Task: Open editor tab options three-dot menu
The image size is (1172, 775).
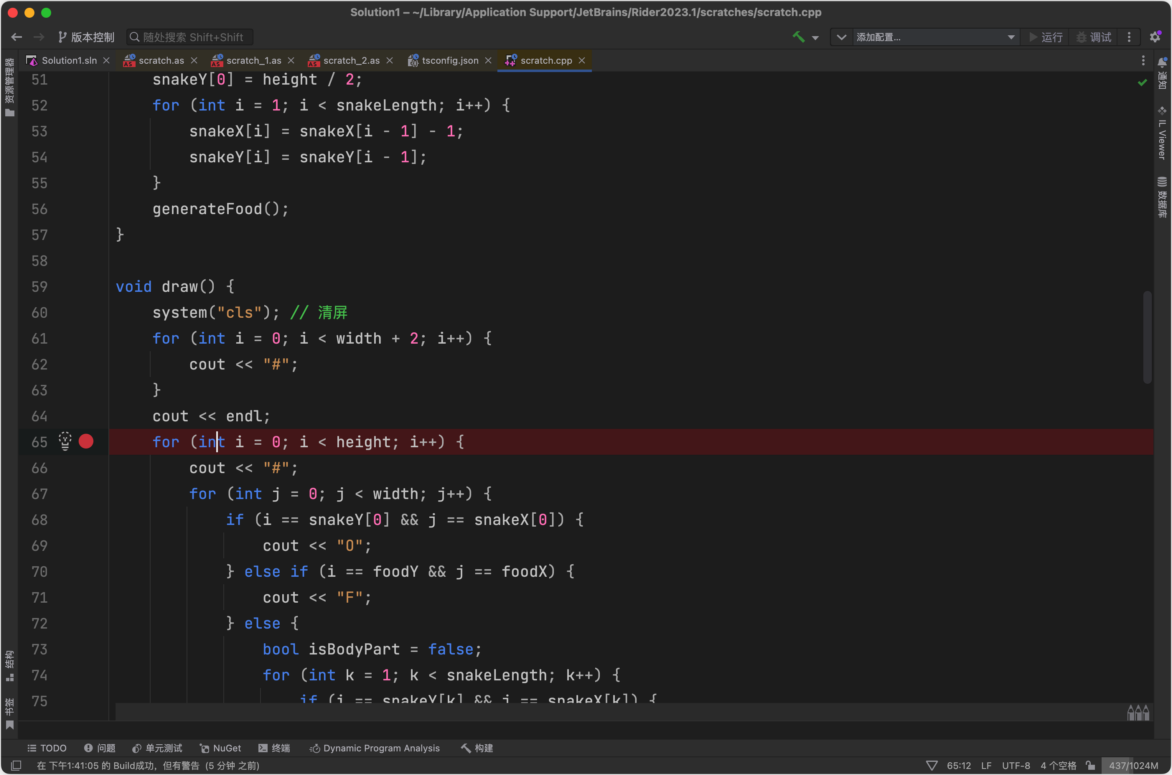Action: (x=1143, y=61)
